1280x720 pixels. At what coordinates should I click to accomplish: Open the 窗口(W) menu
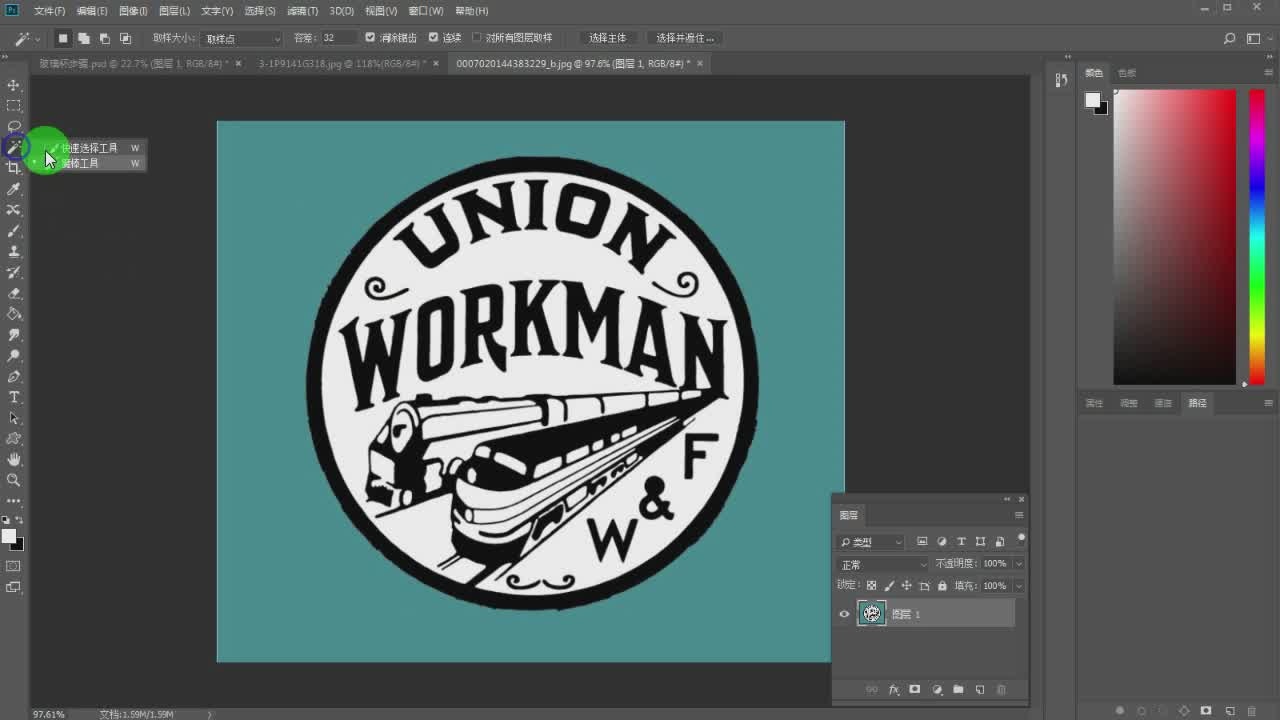click(426, 11)
